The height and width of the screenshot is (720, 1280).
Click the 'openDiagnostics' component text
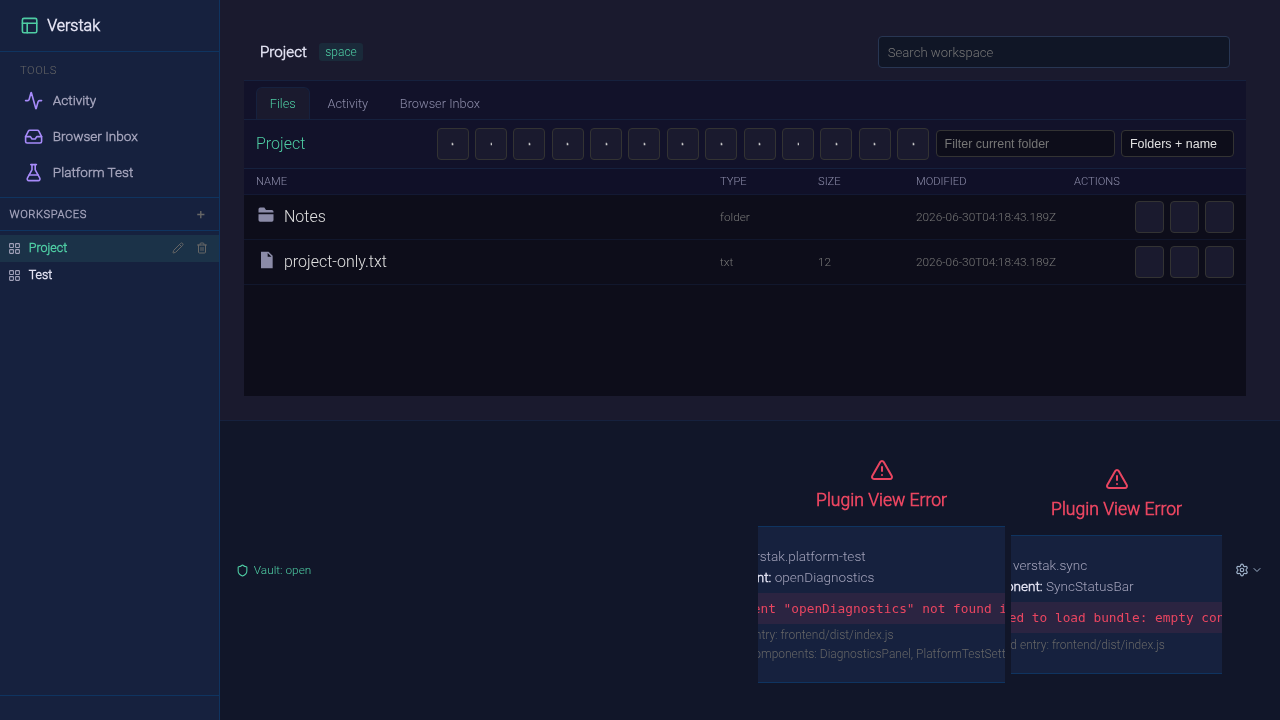[x=824, y=578]
